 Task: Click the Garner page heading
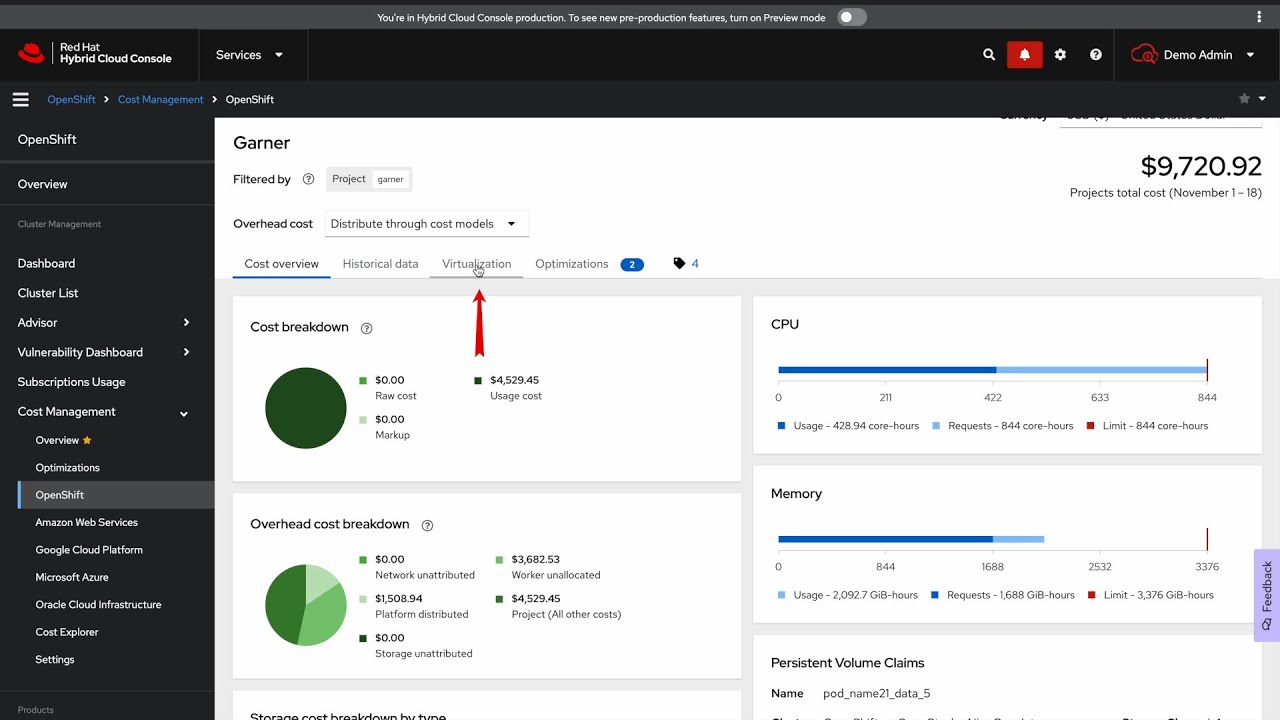(262, 143)
